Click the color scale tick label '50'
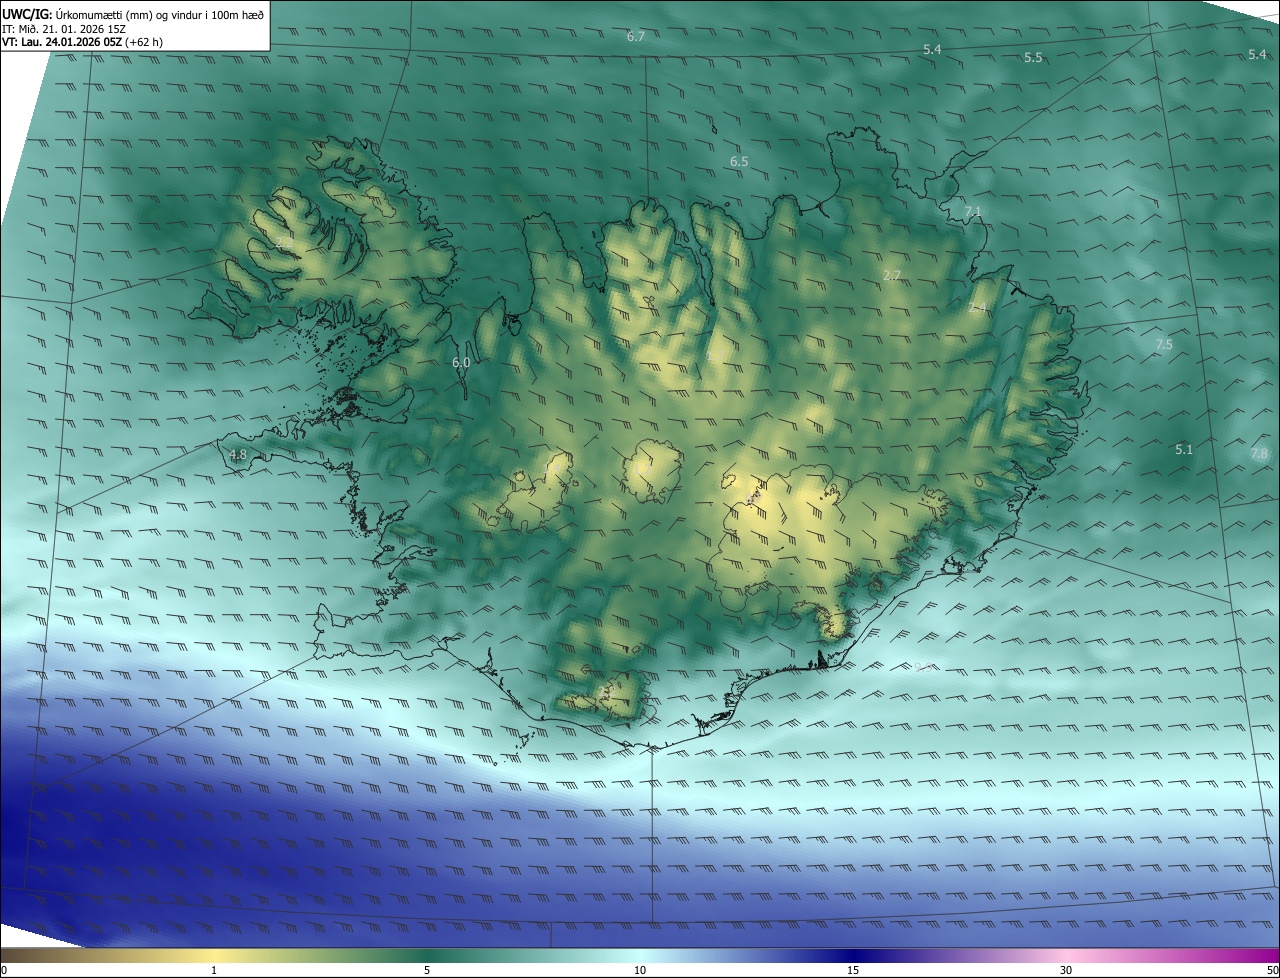The image size is (1280, 978). 1272,970
